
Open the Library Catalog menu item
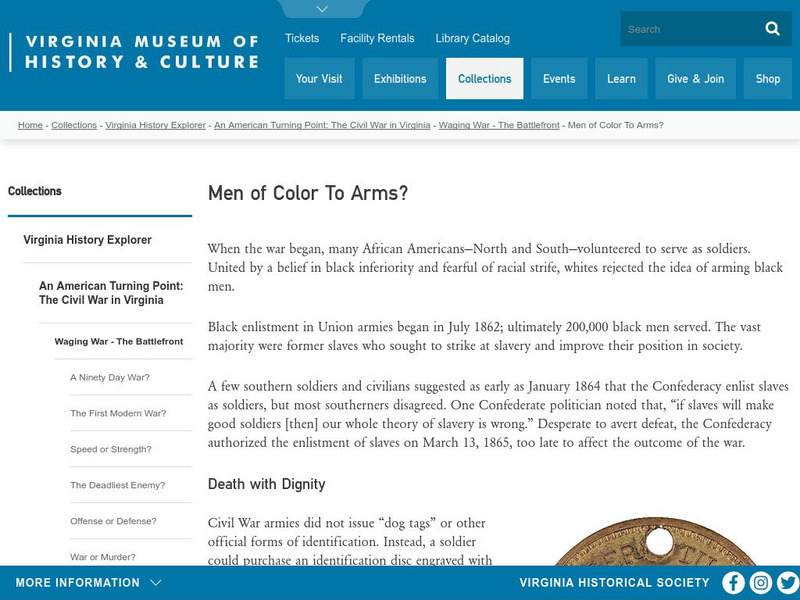point(471,38)
